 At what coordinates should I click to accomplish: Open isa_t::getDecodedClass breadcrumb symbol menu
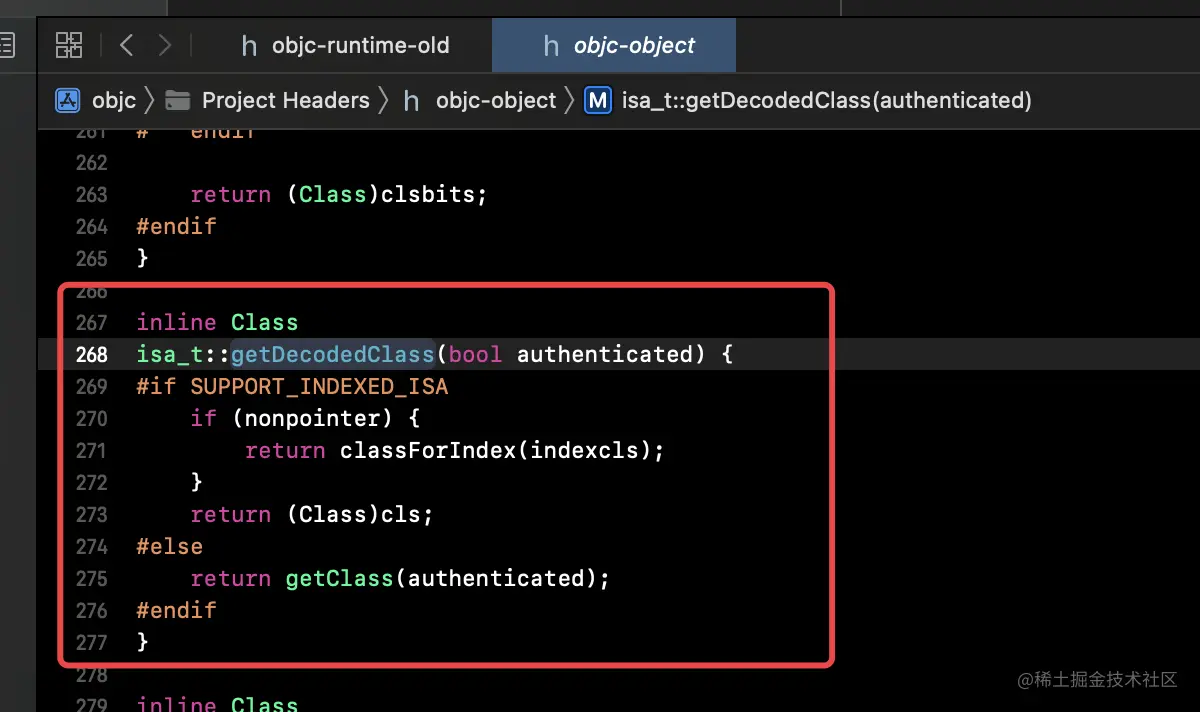point(826,100)
